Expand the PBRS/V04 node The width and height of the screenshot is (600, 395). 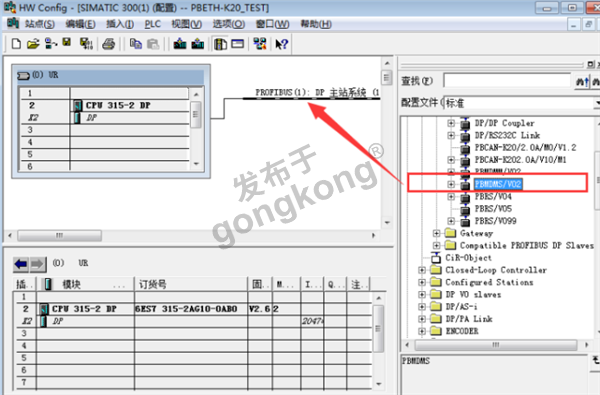[x=451, y=196]
